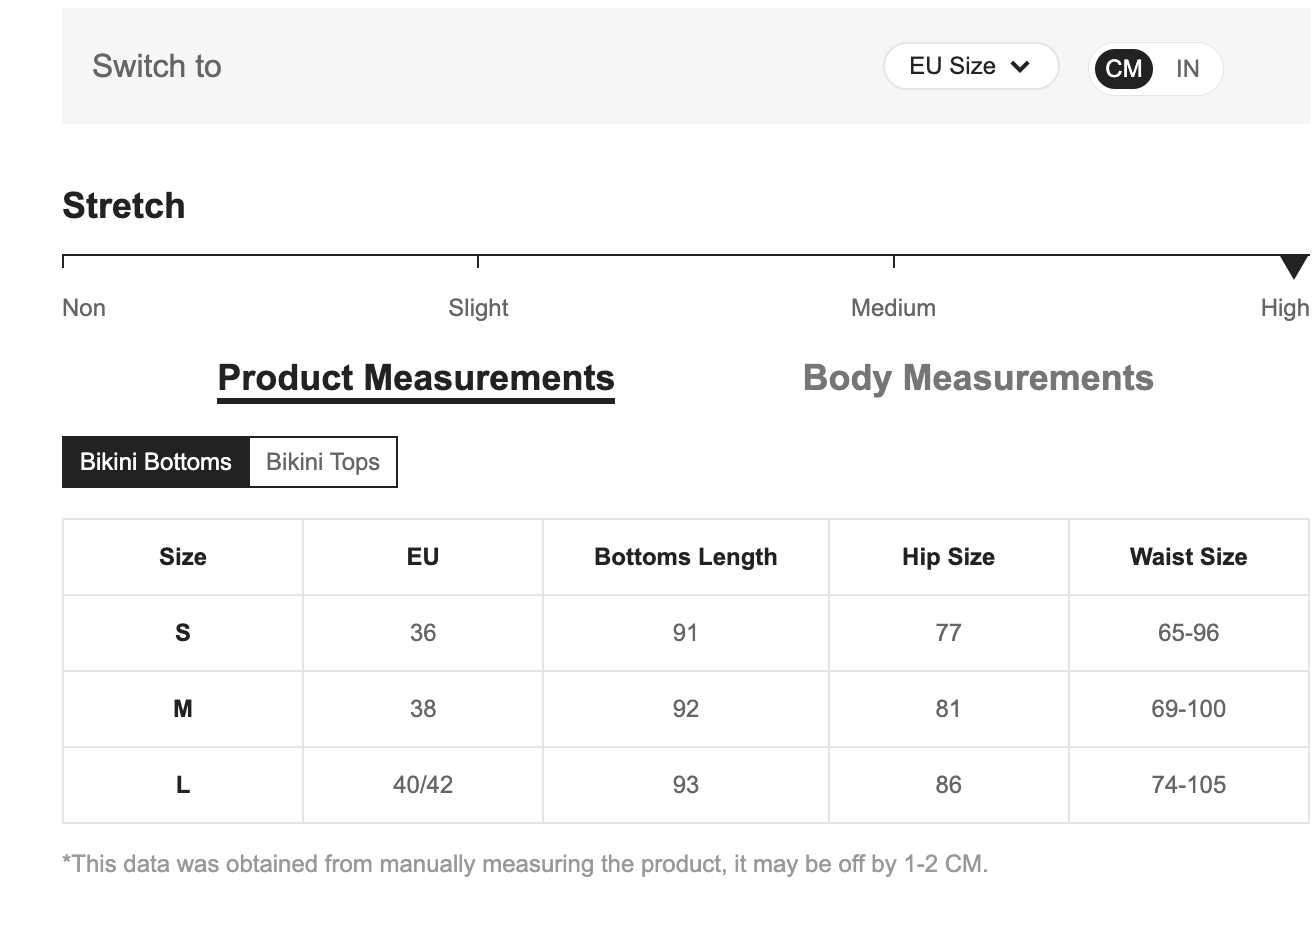
Task: Click the chevron arrow beside EU Size
Action: (1020, 67)
